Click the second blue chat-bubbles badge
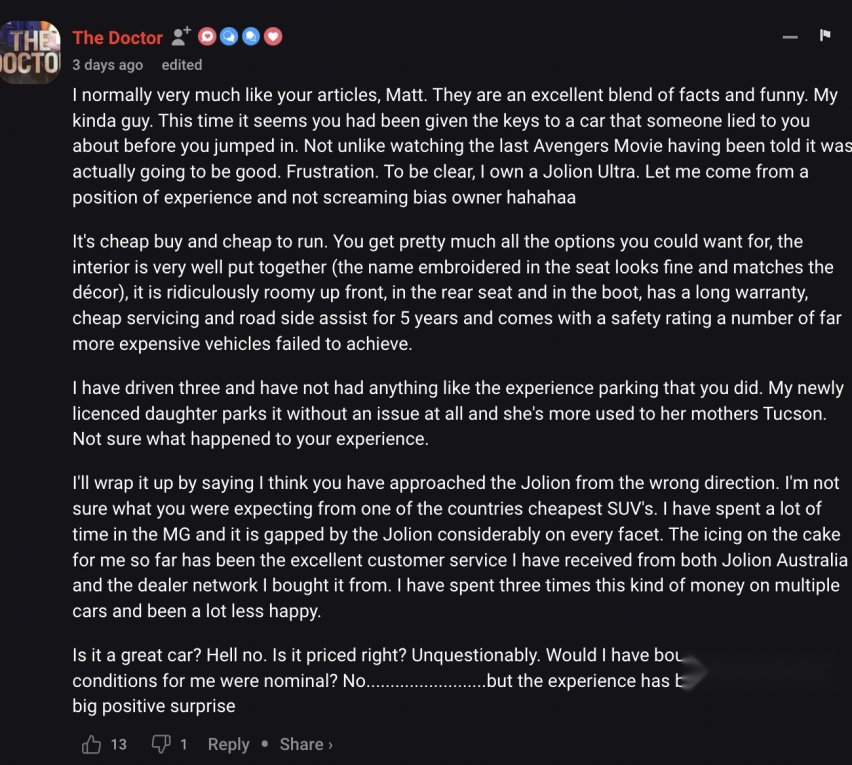The width and height of the screenshot is (852, 765). coord(250,36)
